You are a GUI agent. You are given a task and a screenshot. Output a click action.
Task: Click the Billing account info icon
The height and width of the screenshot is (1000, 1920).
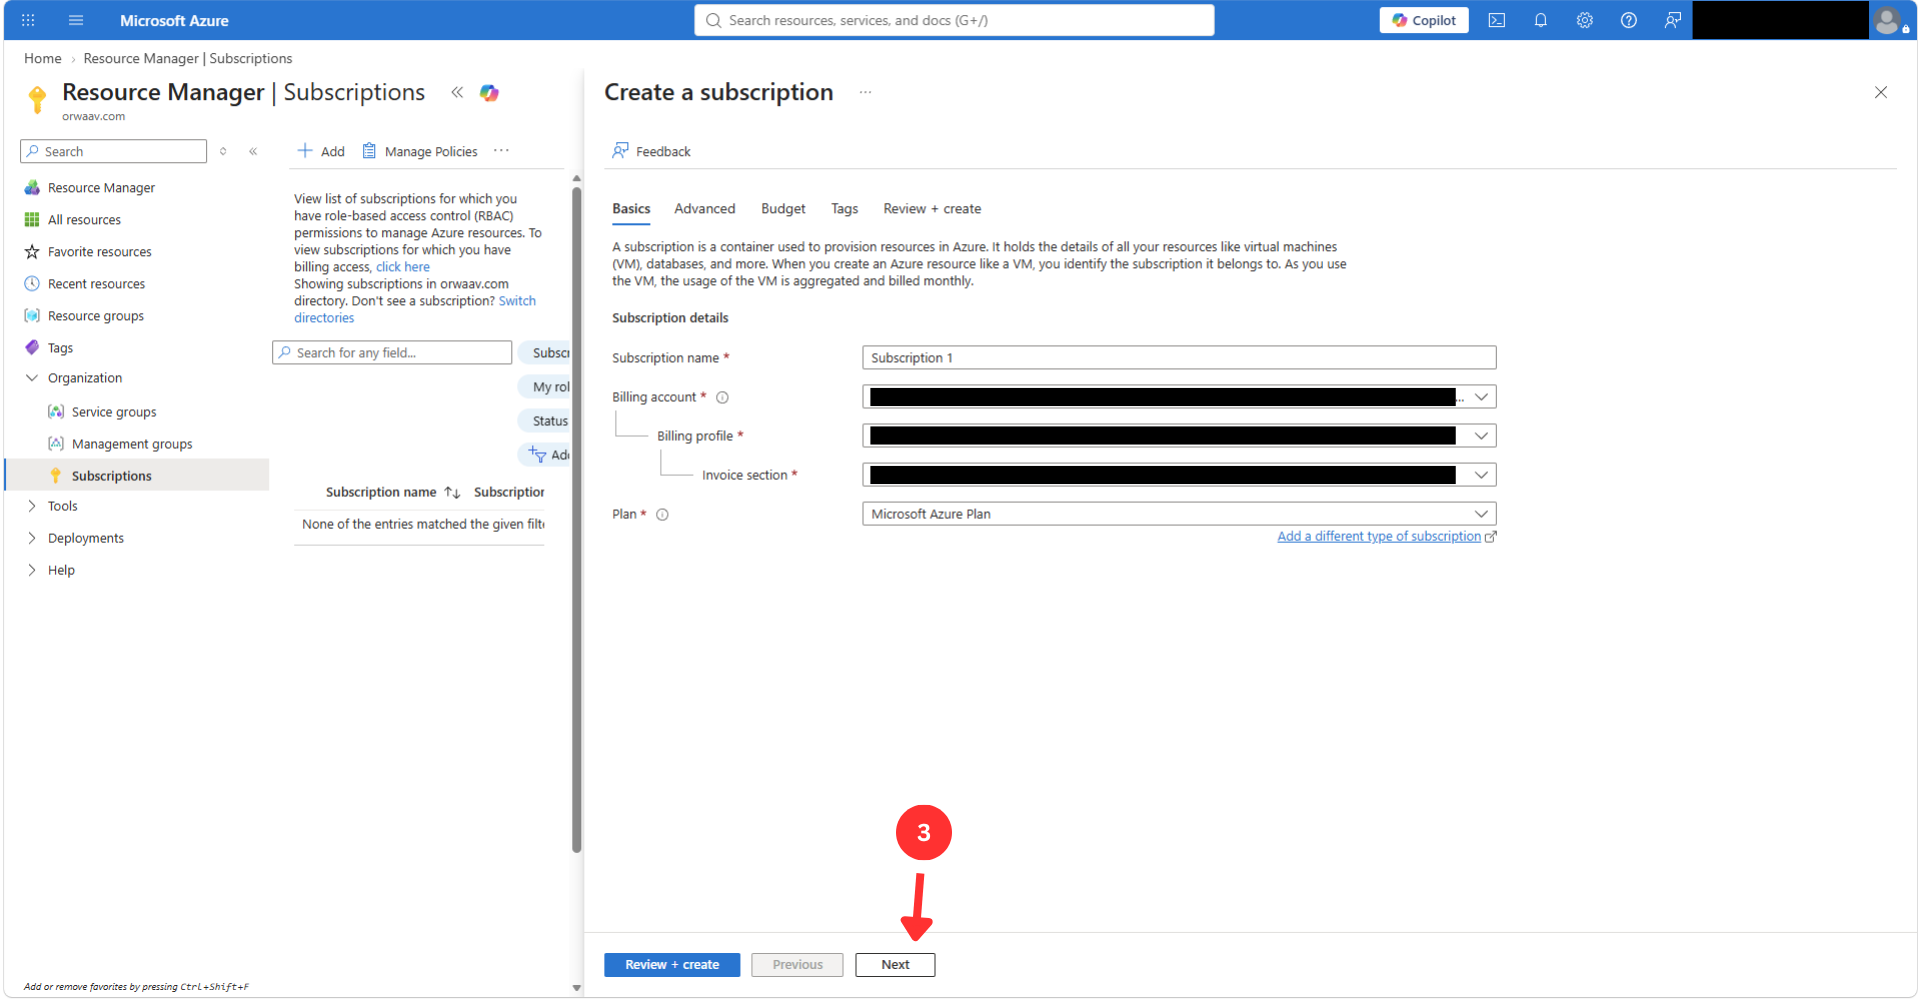click(x=723, y=397)
